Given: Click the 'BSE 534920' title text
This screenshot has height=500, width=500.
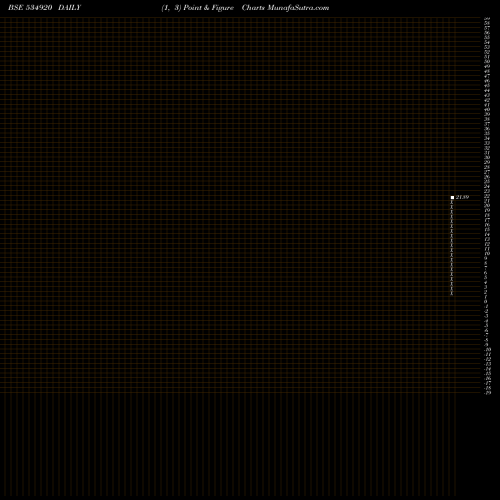Looking at the screenshot, I should click(x=30, y=8).
